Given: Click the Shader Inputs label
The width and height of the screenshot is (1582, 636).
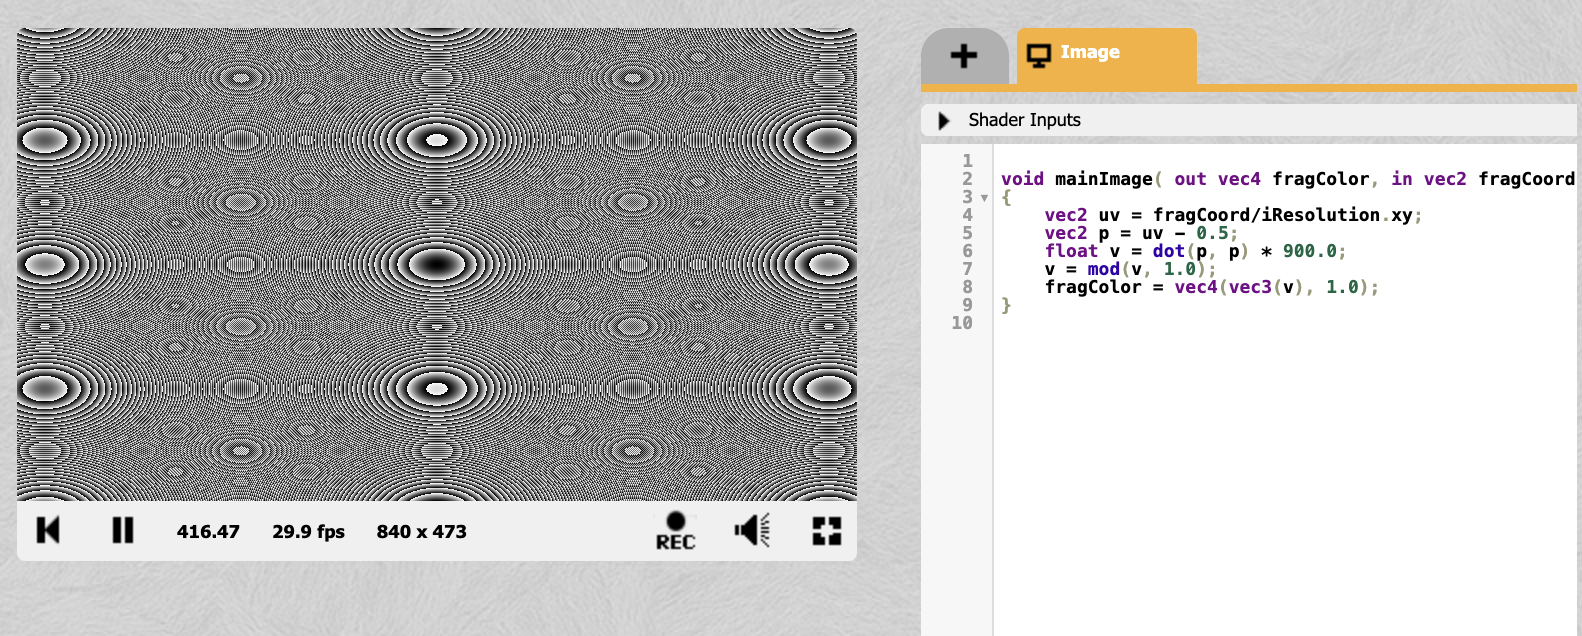Looking at the screenshot, I should coord(1024,120).
